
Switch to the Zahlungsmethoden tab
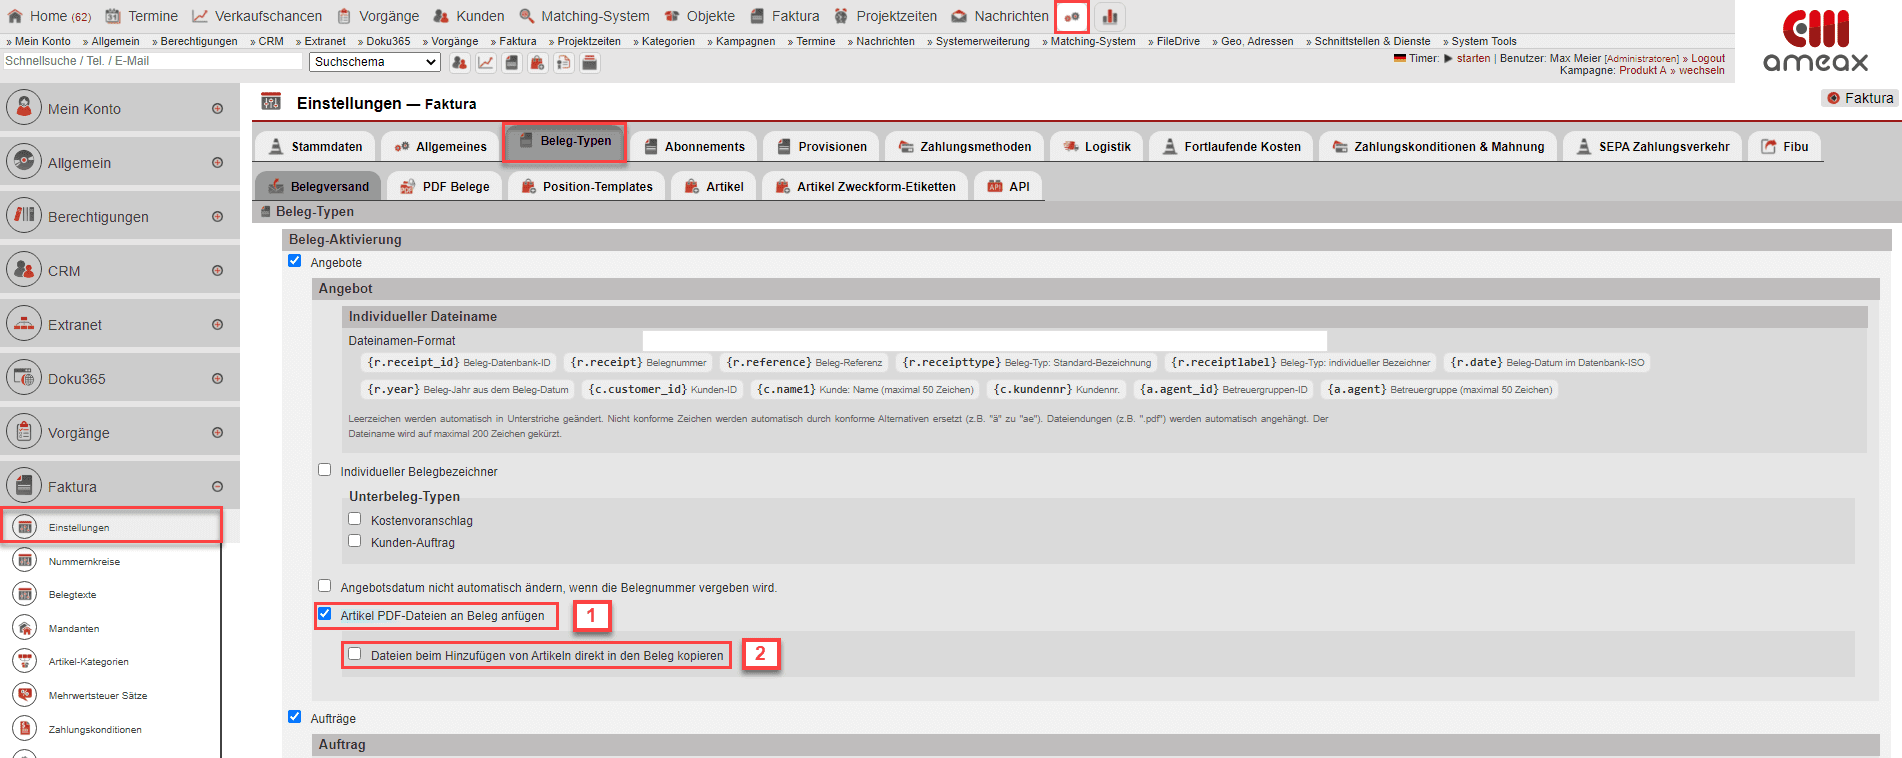(x=964, y=147)
